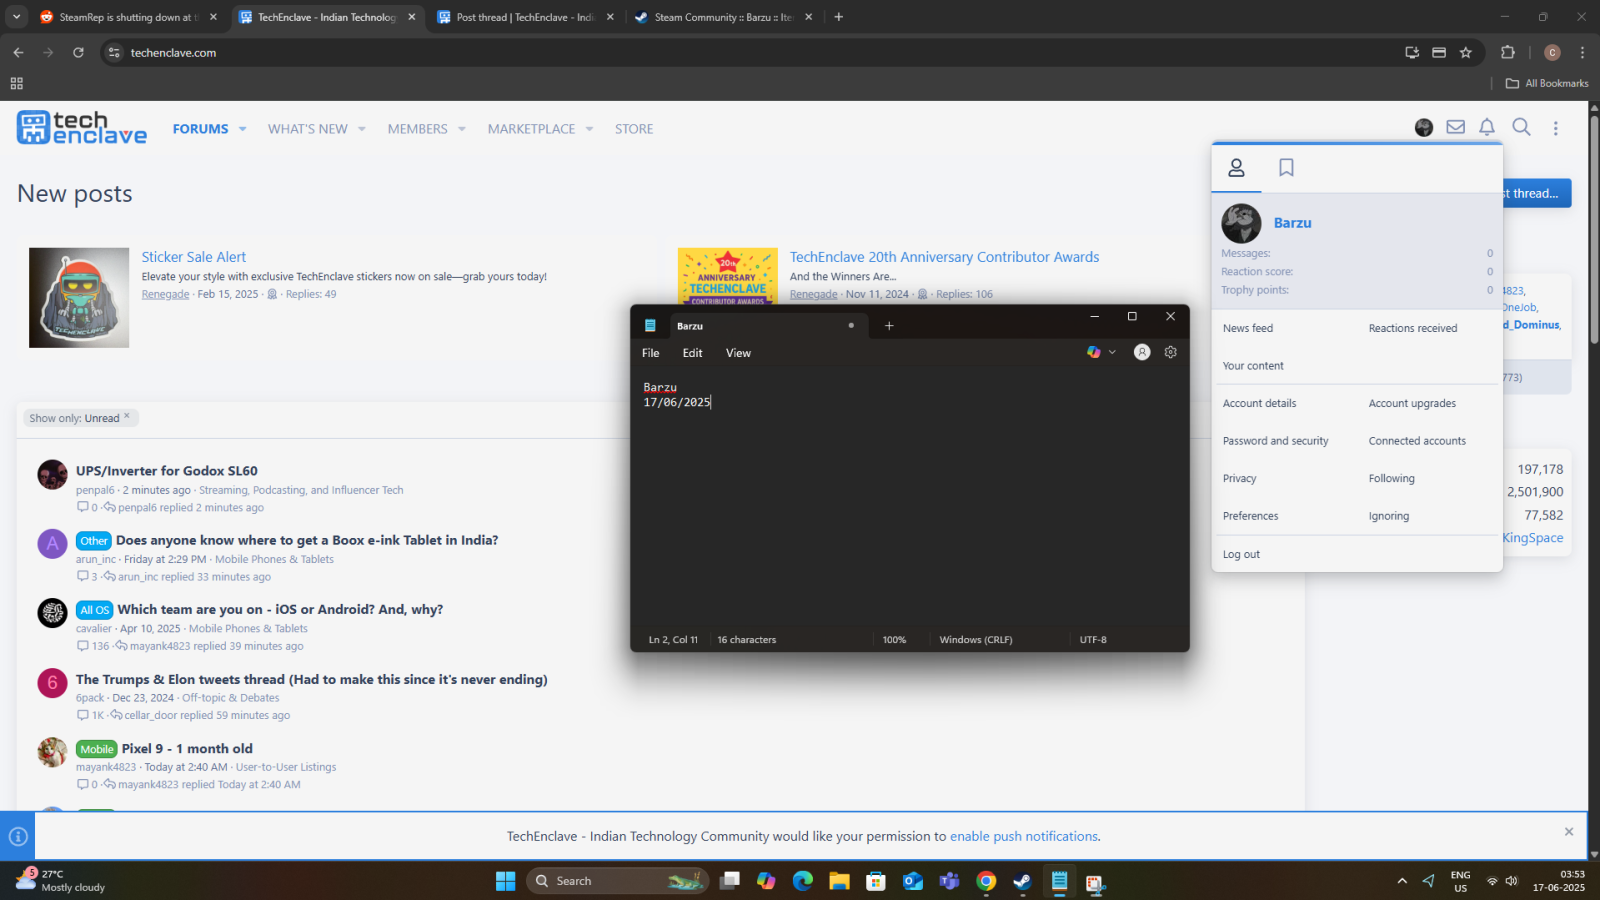Open Notepad Edit menu
Screen dimensions: 1600x900
[692, 353]
